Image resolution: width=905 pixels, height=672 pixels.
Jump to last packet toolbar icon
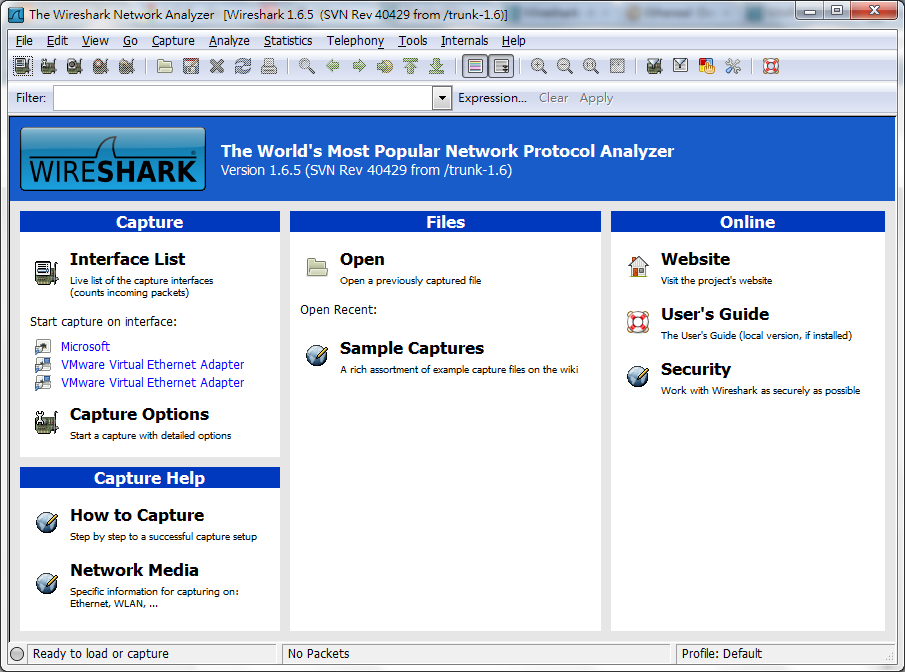coord(437,66)
